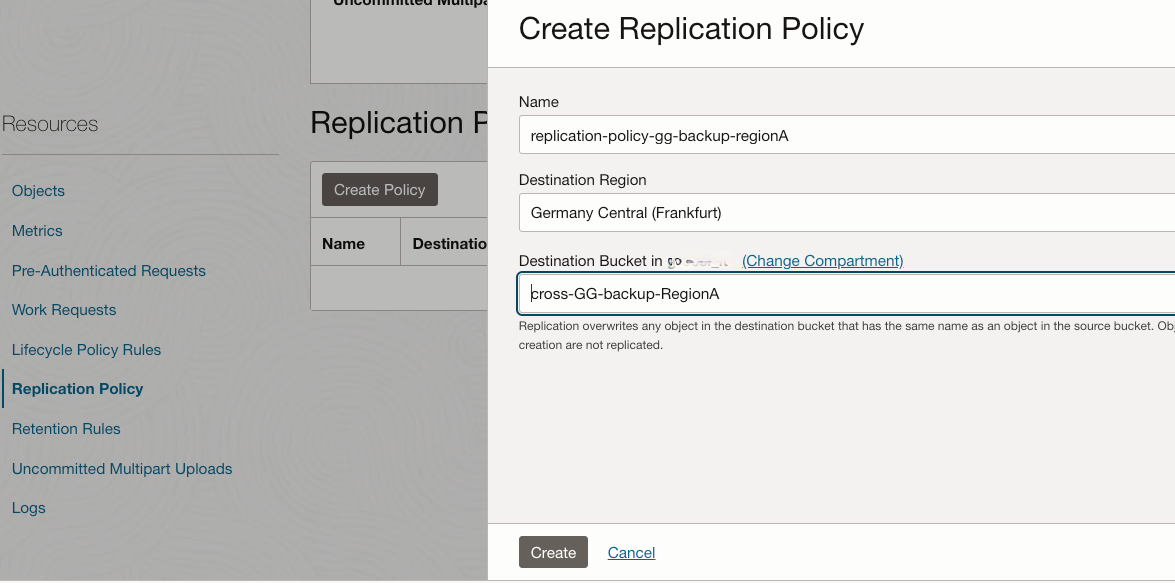The image size is (1175, 583).
Task: Click the Create Replication Policy heading
Action: pyautogui.click(x=691, y=28)
